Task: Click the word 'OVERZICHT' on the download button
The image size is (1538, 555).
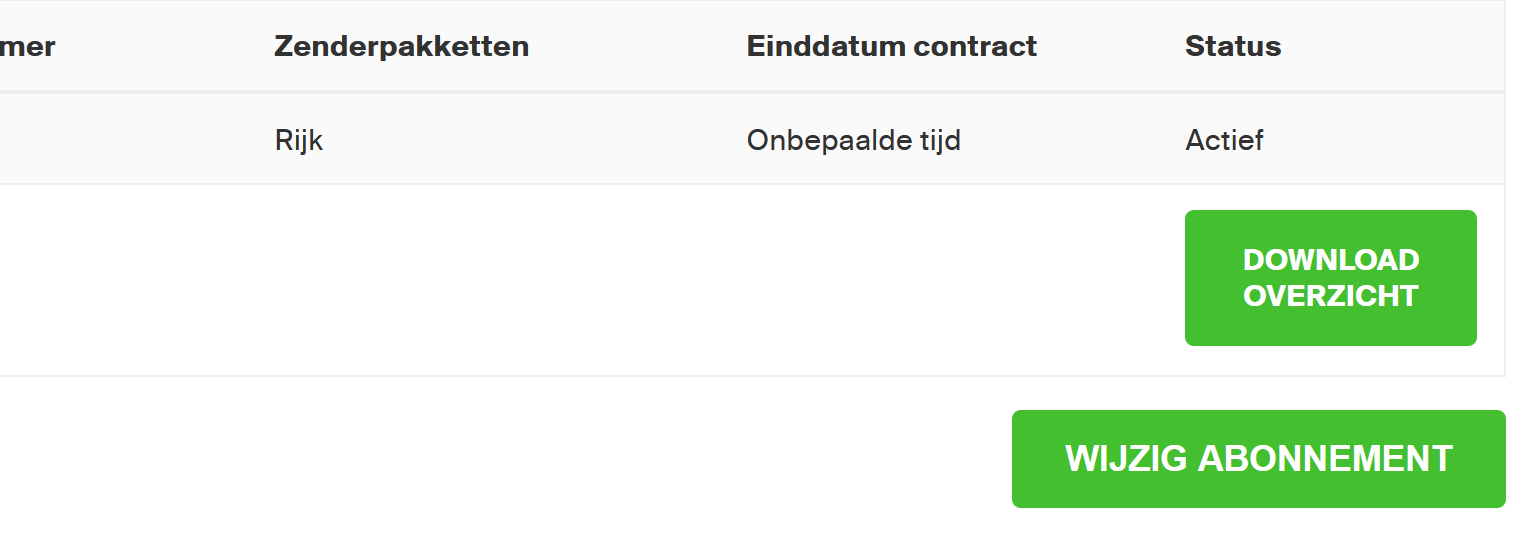Action: click(1330, 296)
